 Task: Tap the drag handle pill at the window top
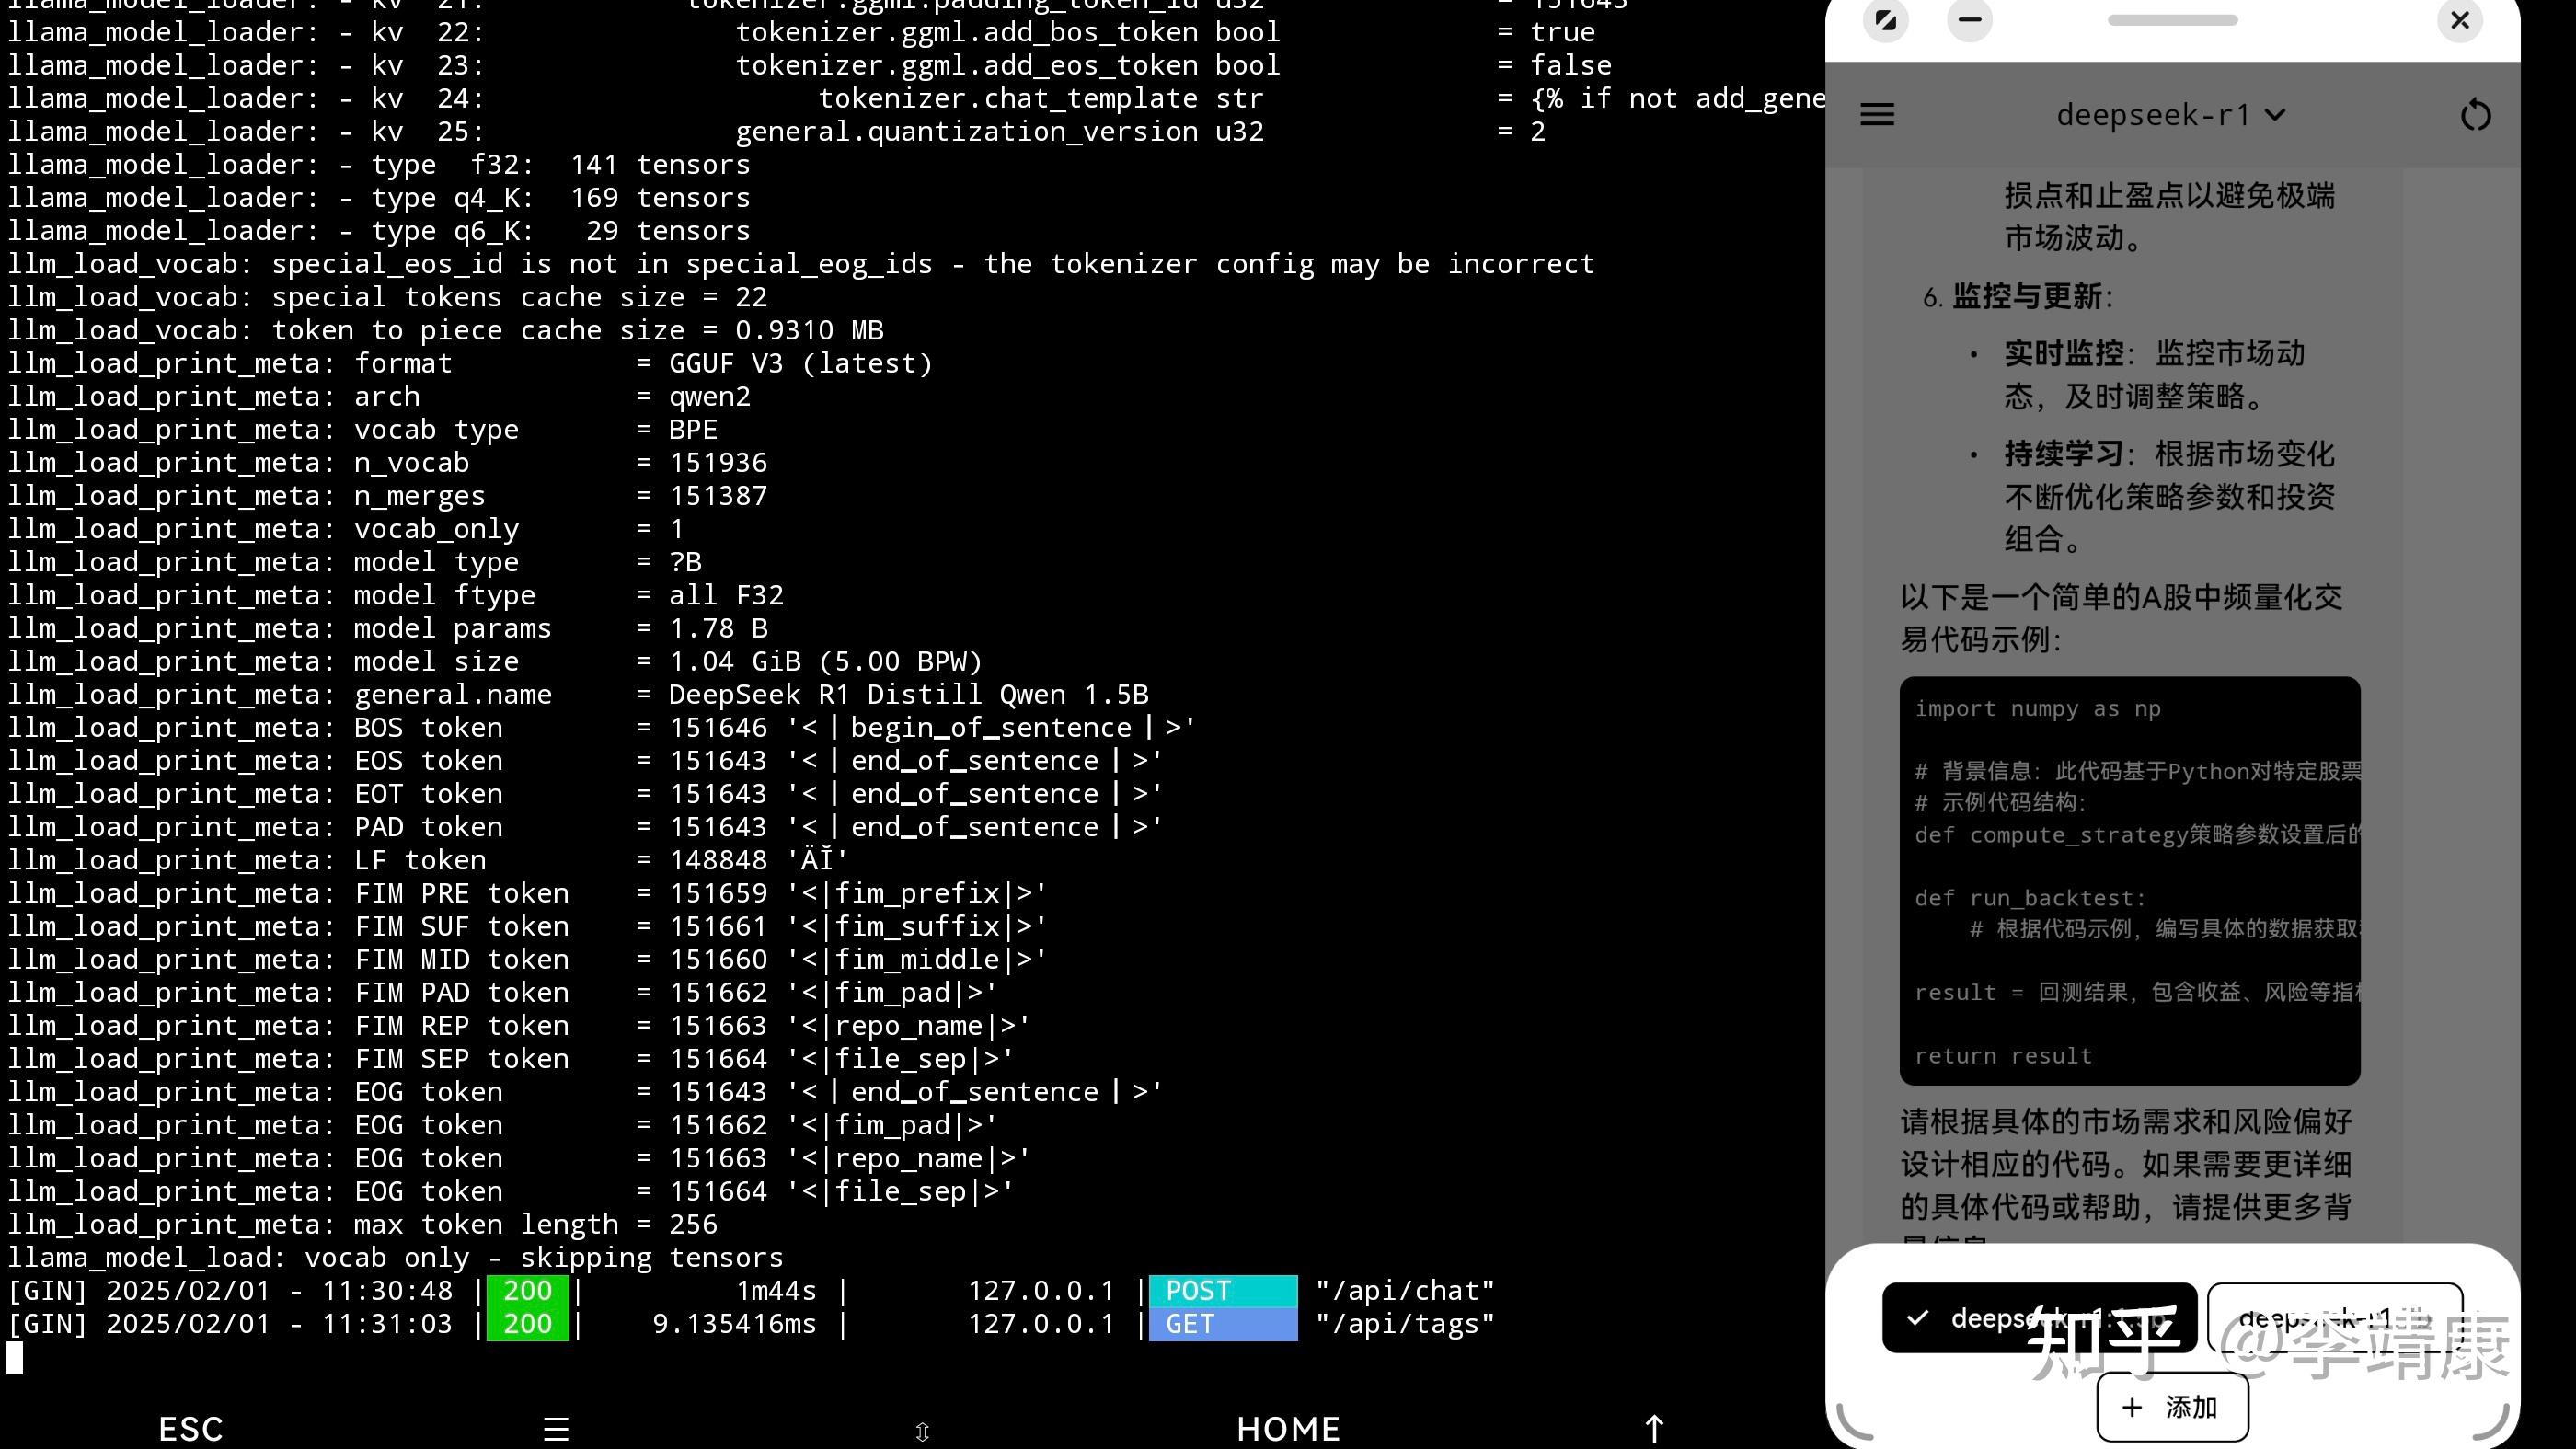click(2172, 20)
